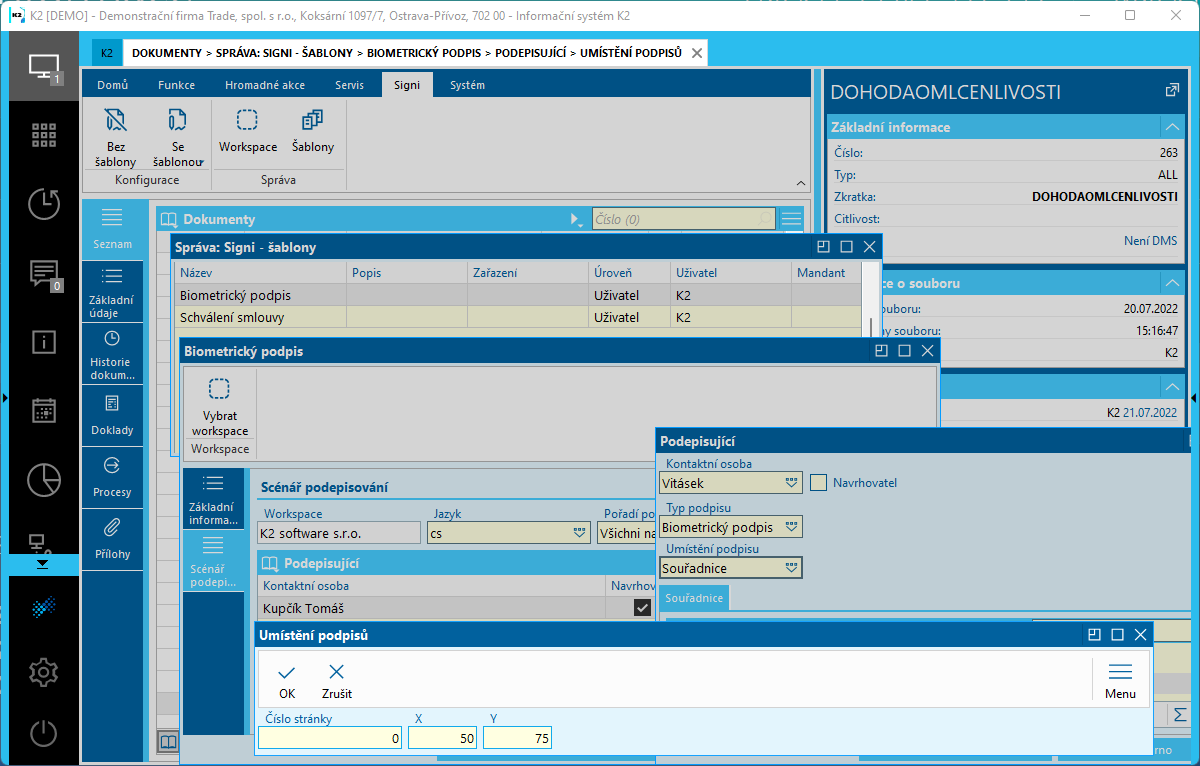Click OK checkmark in Umístění podpisů

coord(287,681)
